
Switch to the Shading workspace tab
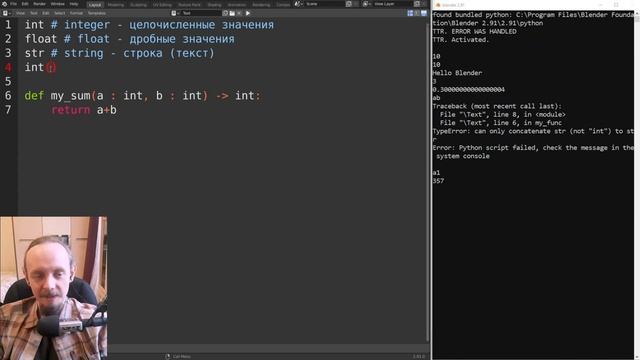point(214,4)
